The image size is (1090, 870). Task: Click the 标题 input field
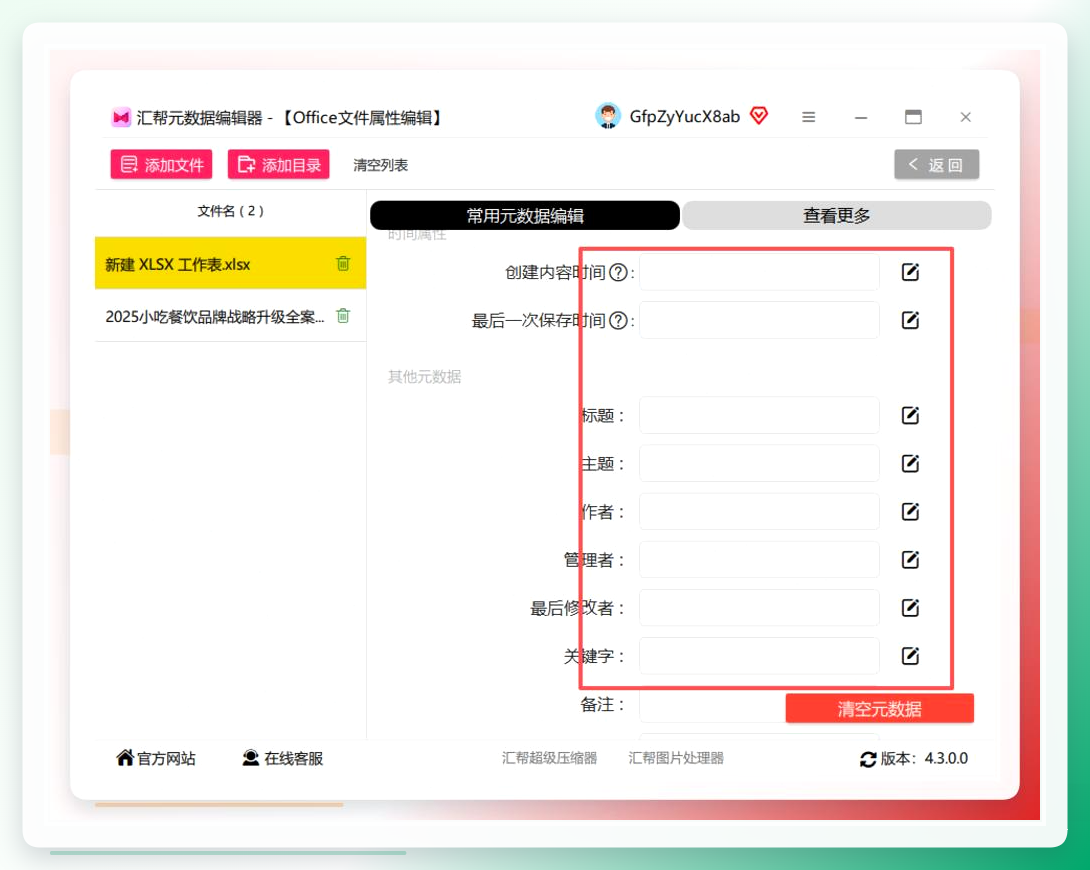pos(759,416)
